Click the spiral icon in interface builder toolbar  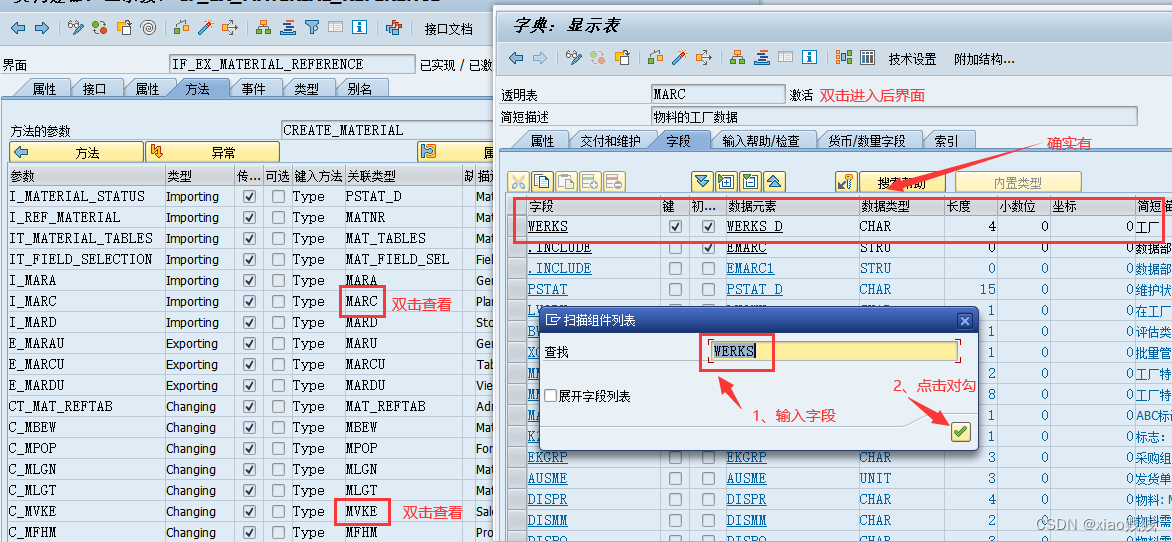coord(148,28)
